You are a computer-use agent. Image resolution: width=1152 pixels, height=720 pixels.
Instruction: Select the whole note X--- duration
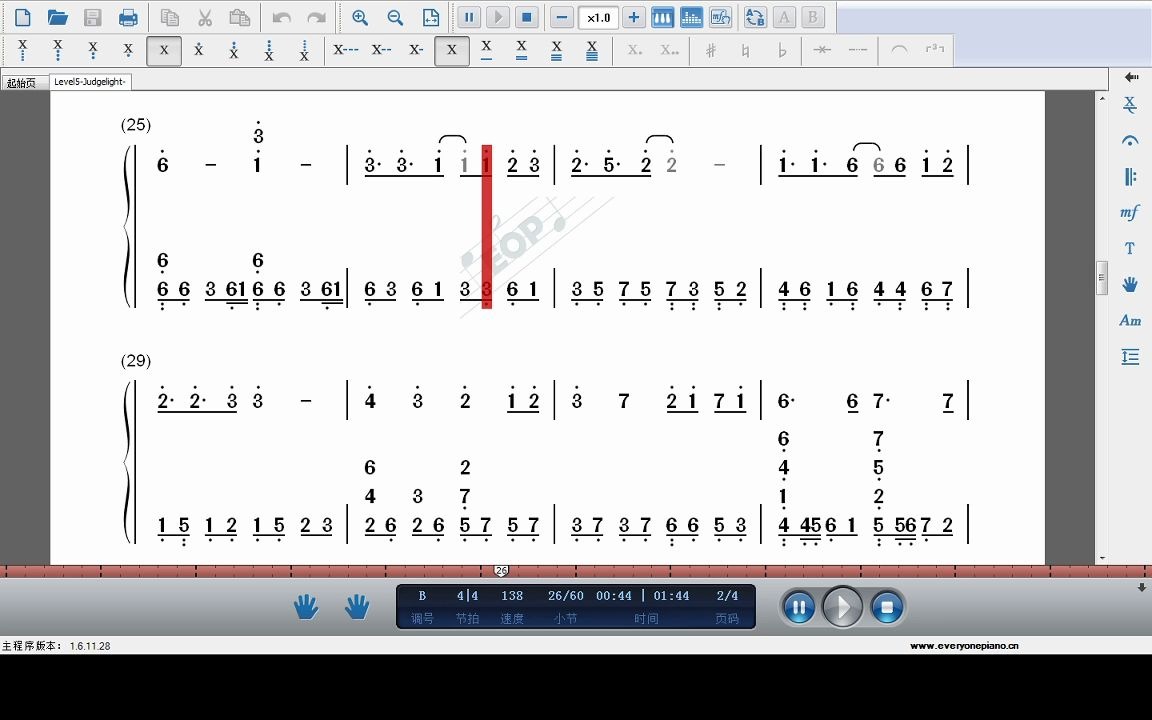pos(345,50)
